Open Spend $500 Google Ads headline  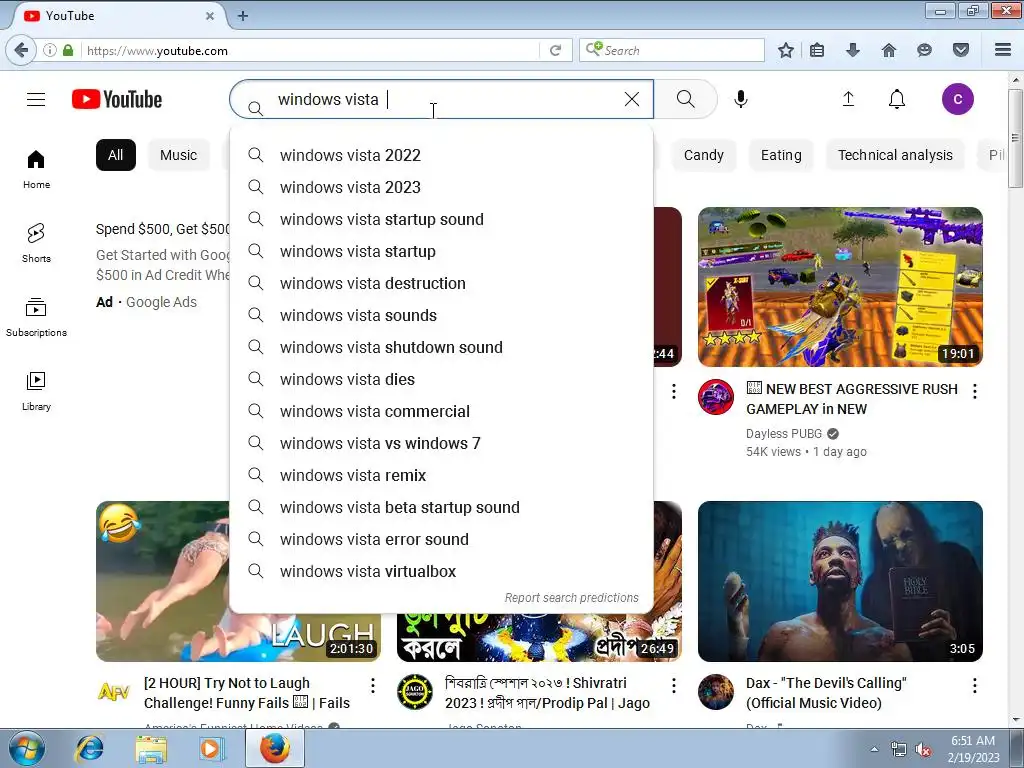pos(163,229)
